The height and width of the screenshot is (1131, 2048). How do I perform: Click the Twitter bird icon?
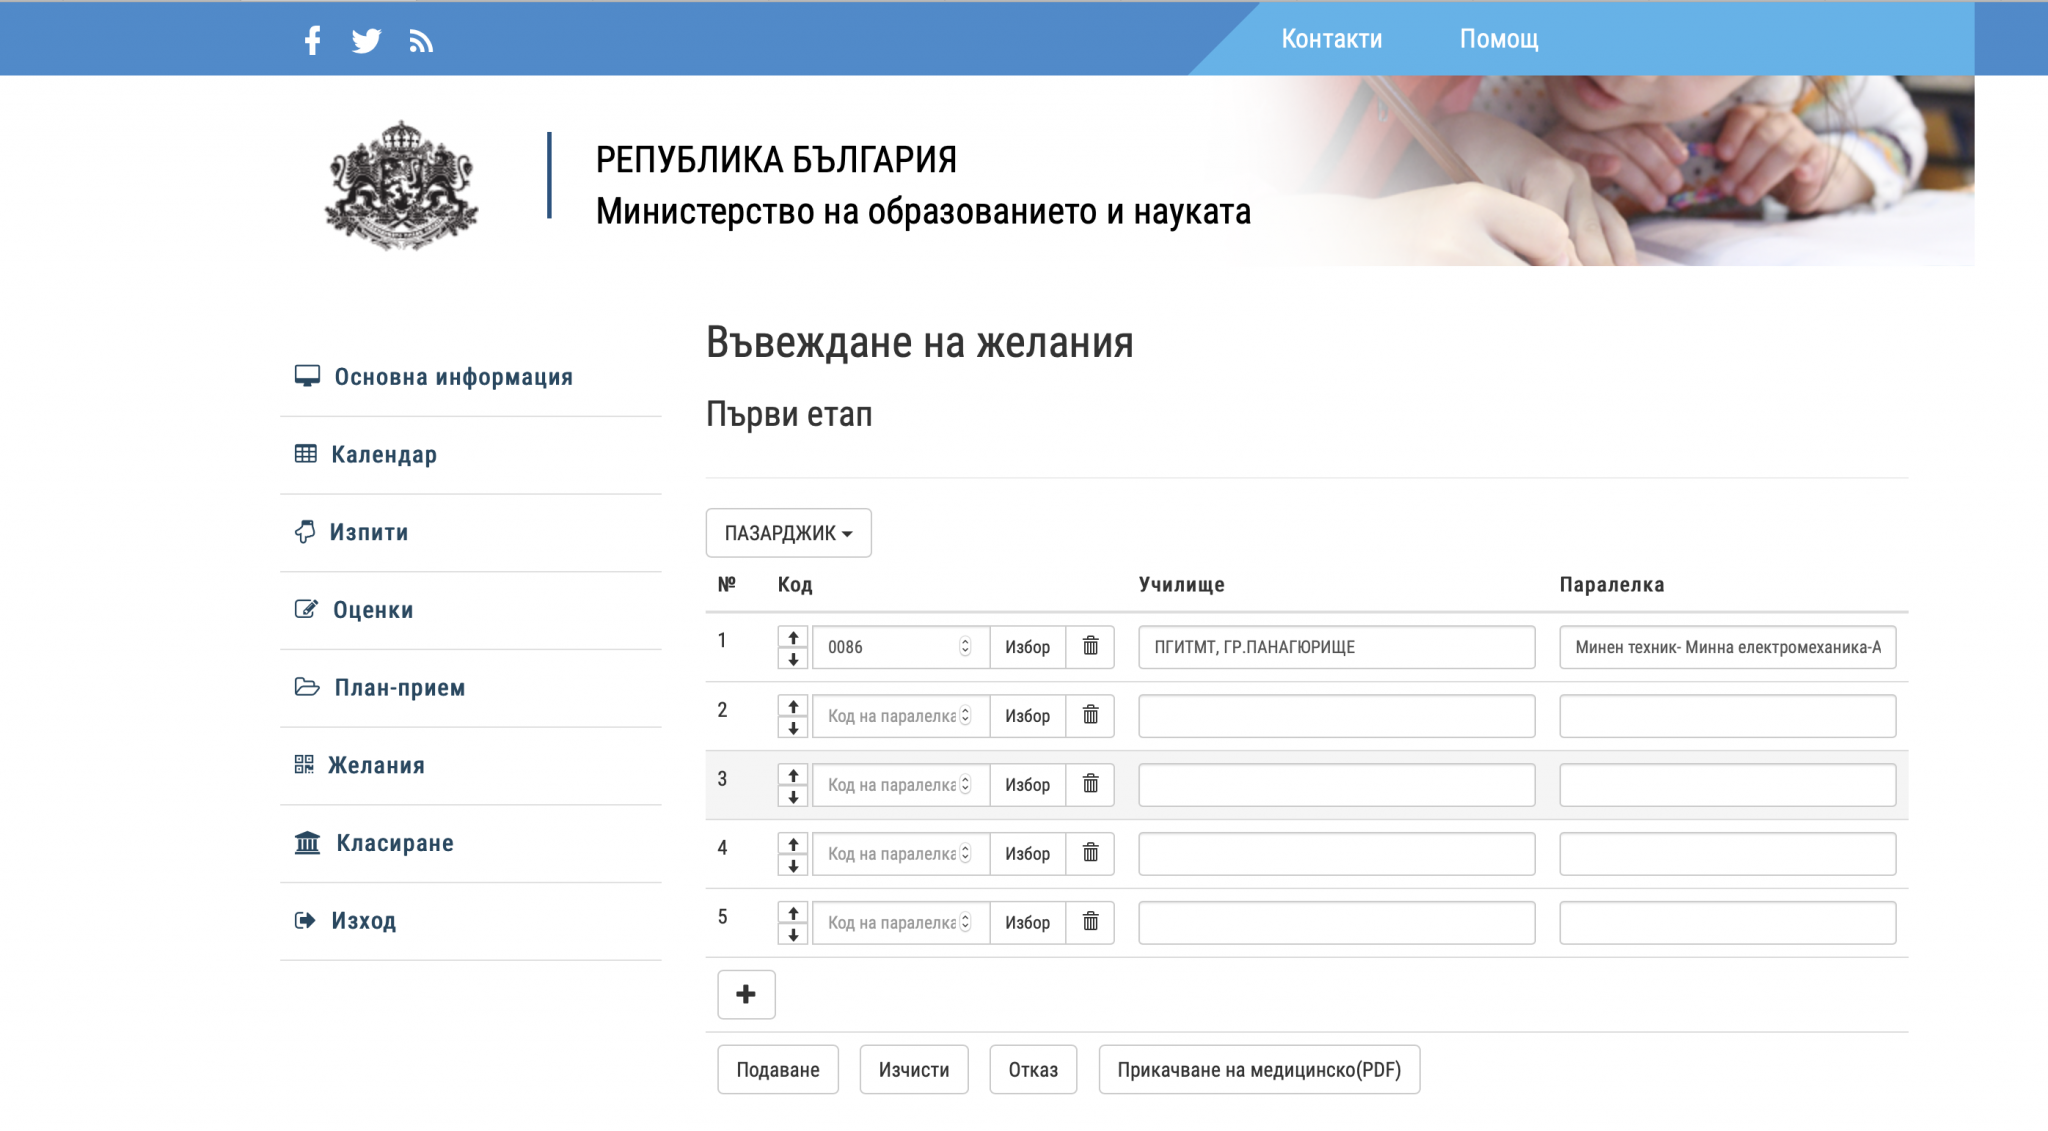coord(366,40)
